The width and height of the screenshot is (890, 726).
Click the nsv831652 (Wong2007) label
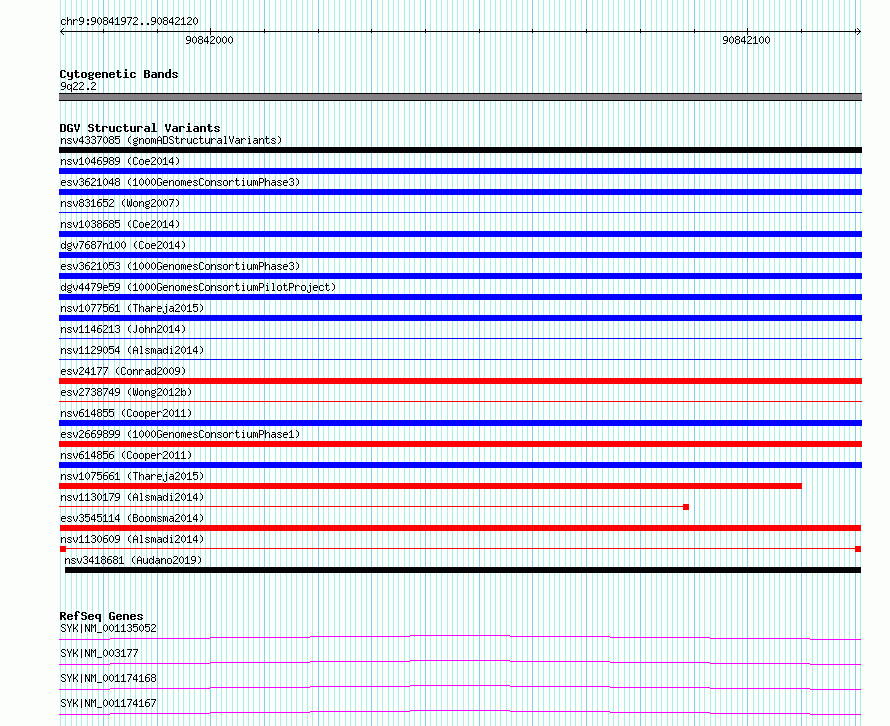pos(120,203)
